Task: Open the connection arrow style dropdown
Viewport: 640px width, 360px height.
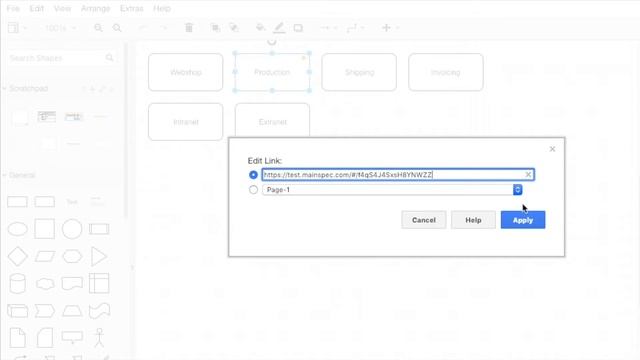Action: pyautogui.click(x=329, y=28)
